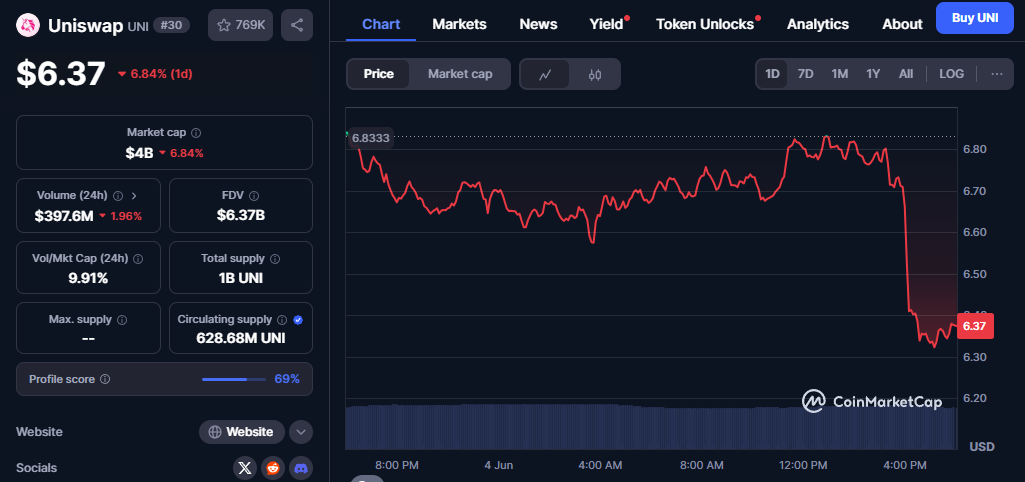Click the $6.37B FDV value
1025x482 pixels.
(241, 215)
